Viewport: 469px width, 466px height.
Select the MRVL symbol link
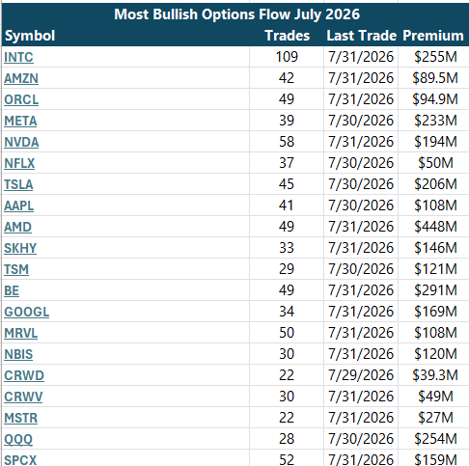coord(21,333)
